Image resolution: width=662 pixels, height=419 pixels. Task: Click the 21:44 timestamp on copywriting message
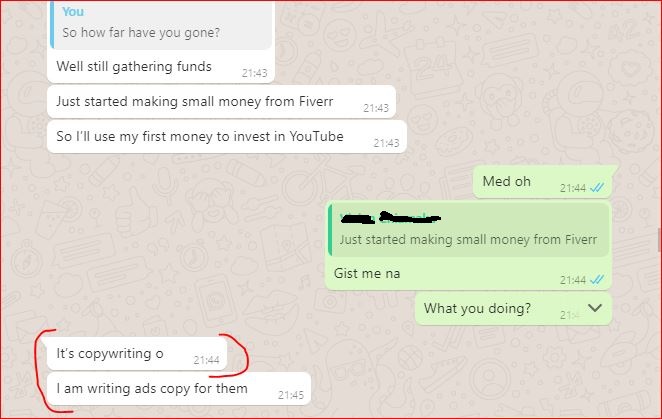[206, 360]
